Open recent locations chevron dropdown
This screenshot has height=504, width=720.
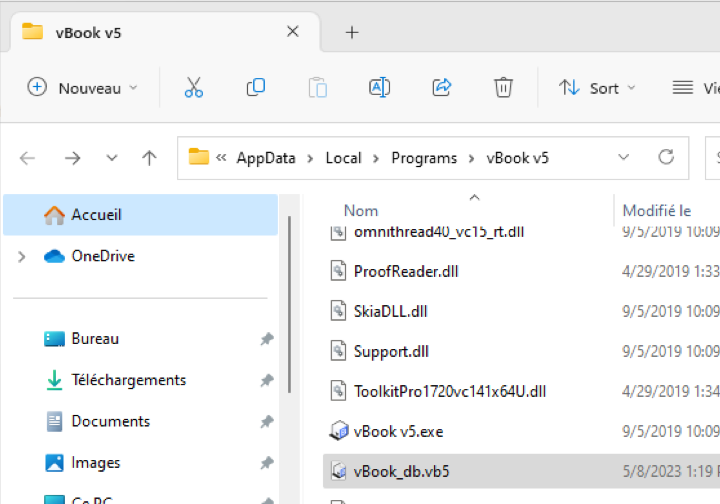112,158
